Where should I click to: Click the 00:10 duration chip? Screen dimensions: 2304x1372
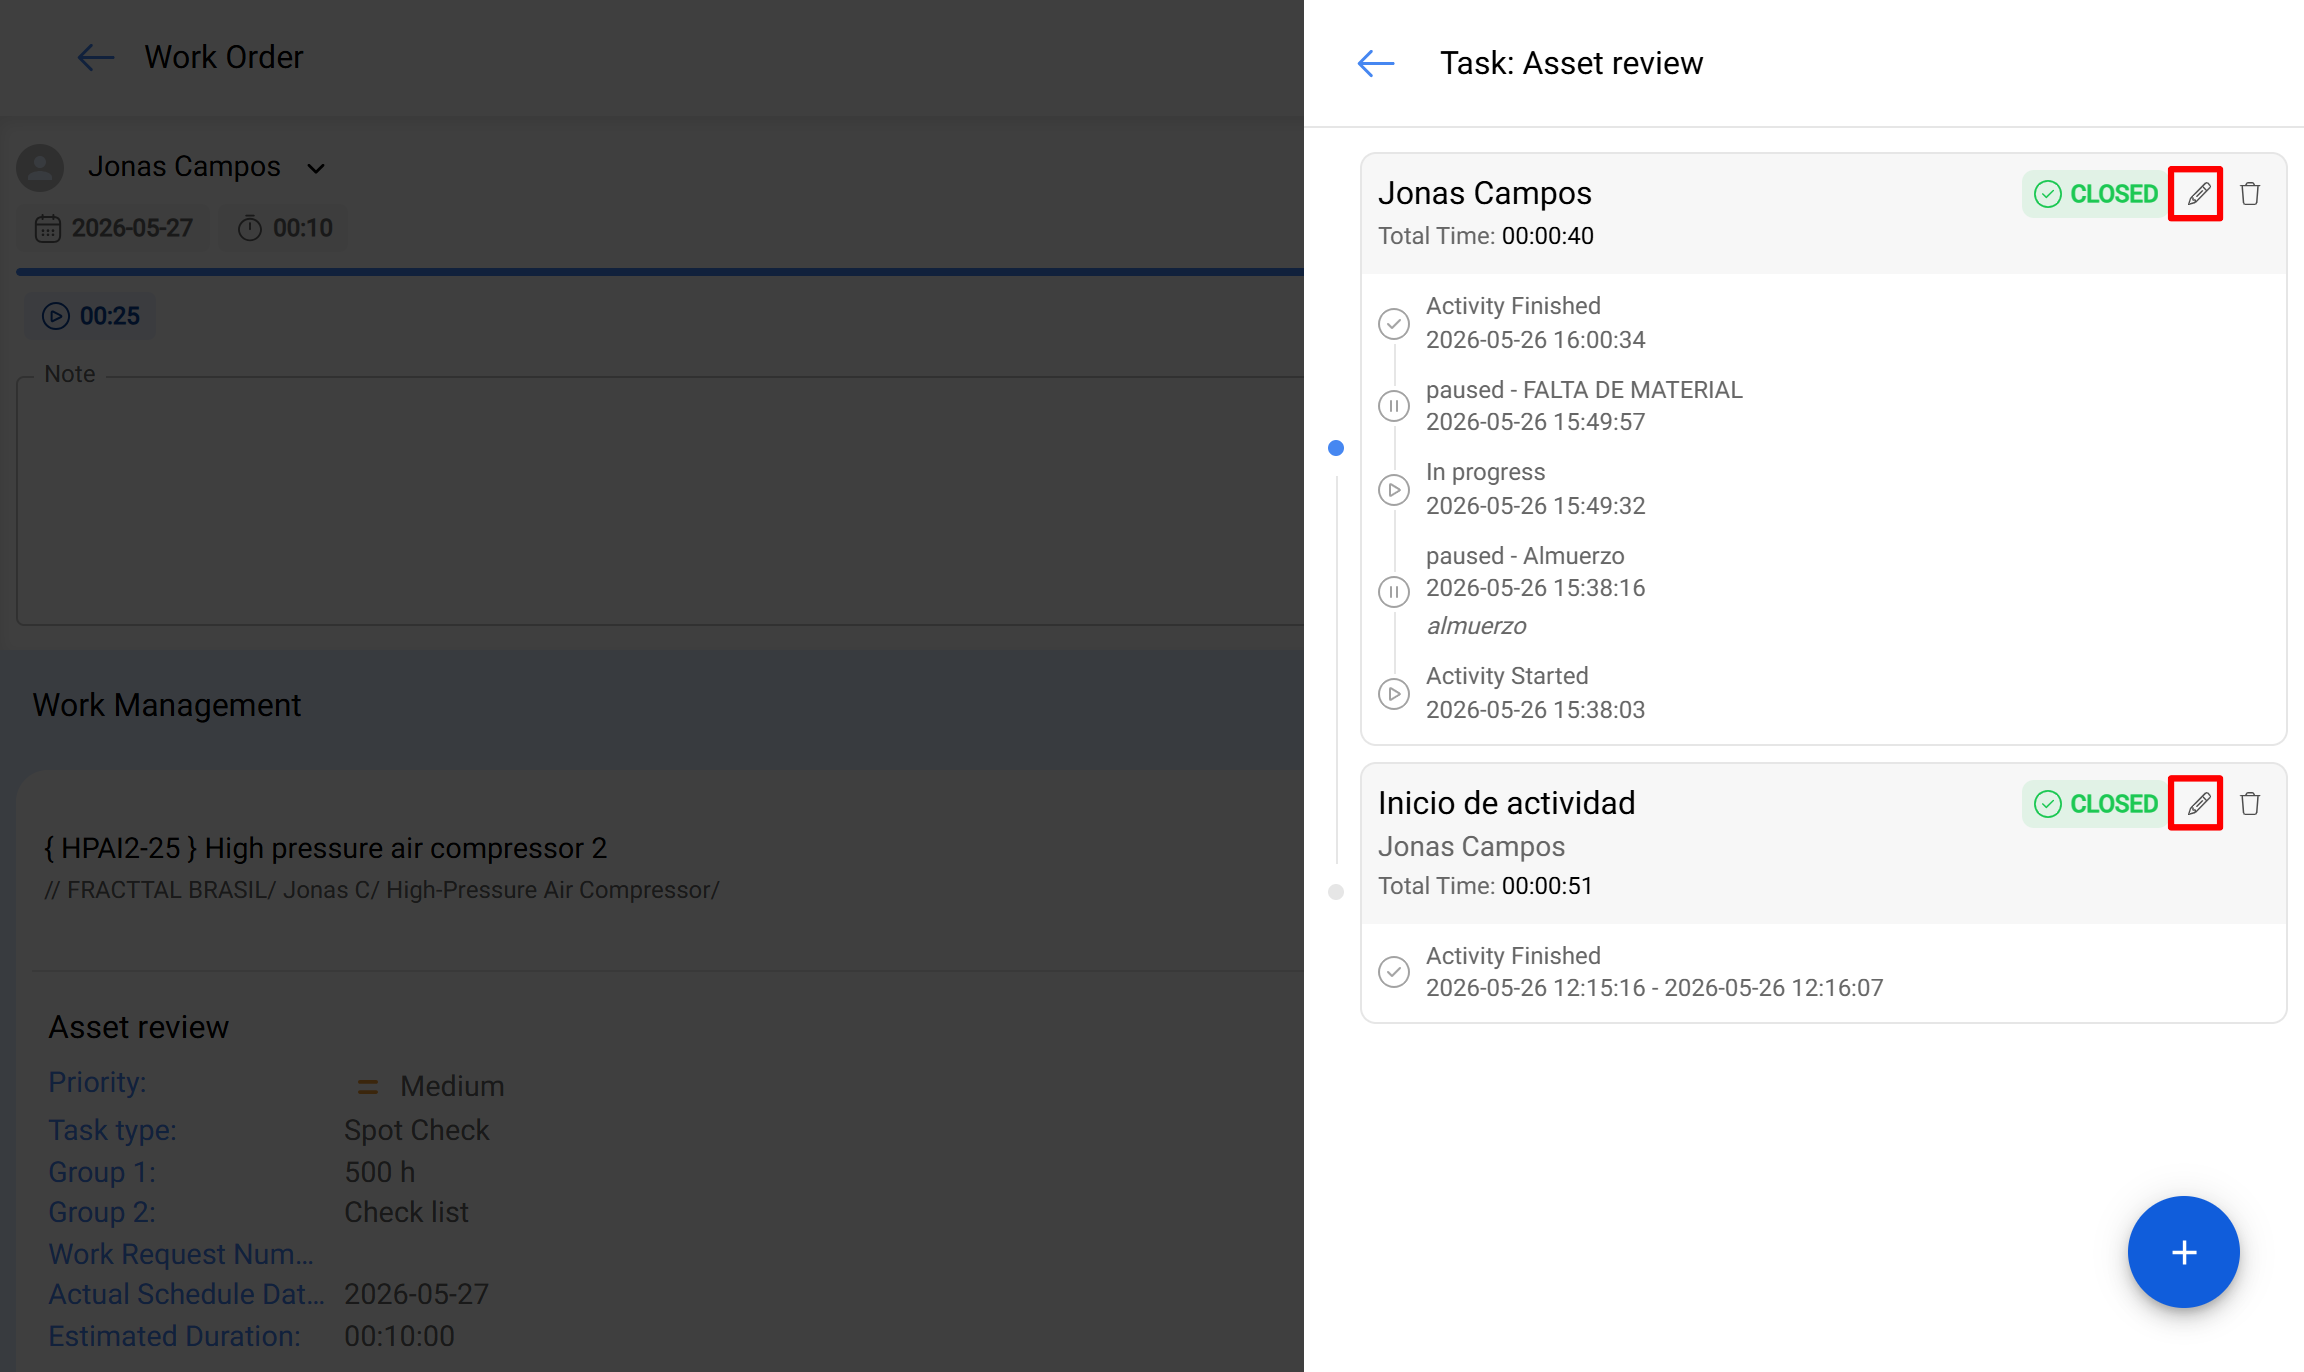pos(285,228)
